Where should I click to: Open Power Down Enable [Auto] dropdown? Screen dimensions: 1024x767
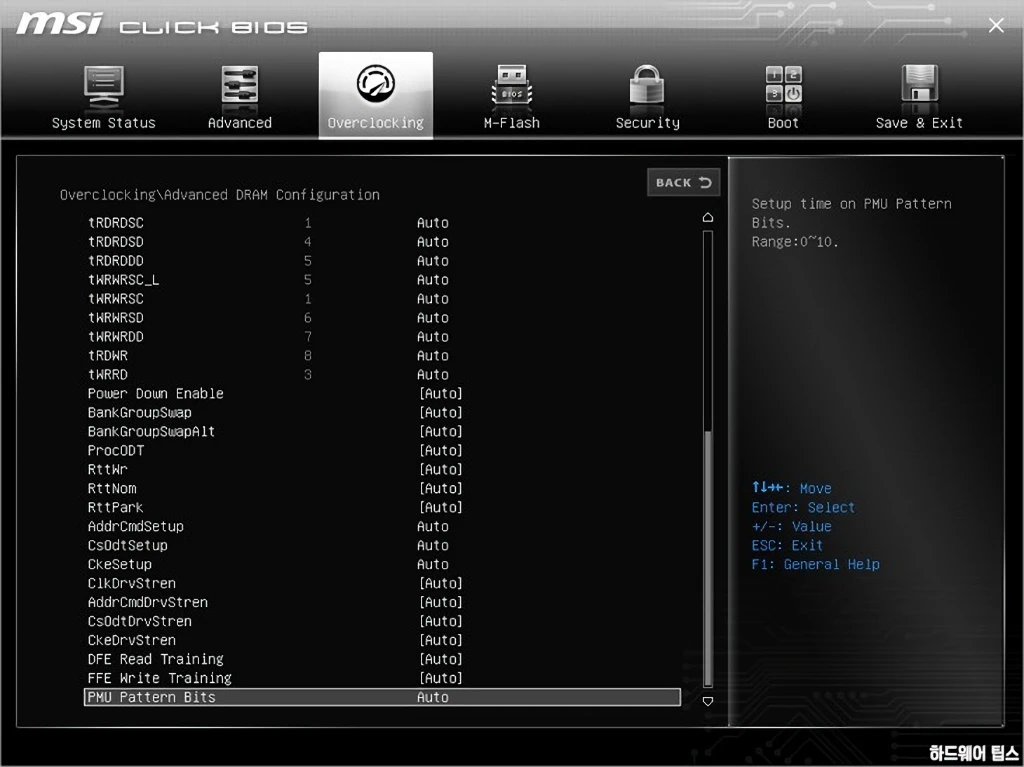(x=440, y=393)
